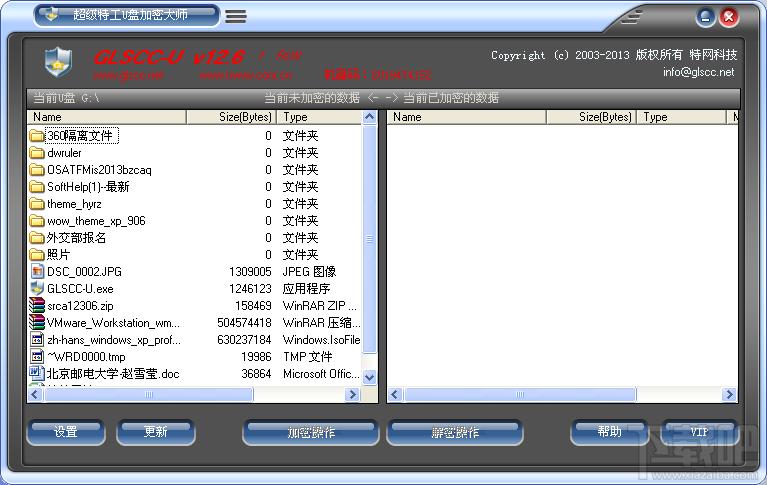The image size is (767, 485).
Task: Click the 设置 settings button
Action: pyautogui.click(x=66, y=433)
